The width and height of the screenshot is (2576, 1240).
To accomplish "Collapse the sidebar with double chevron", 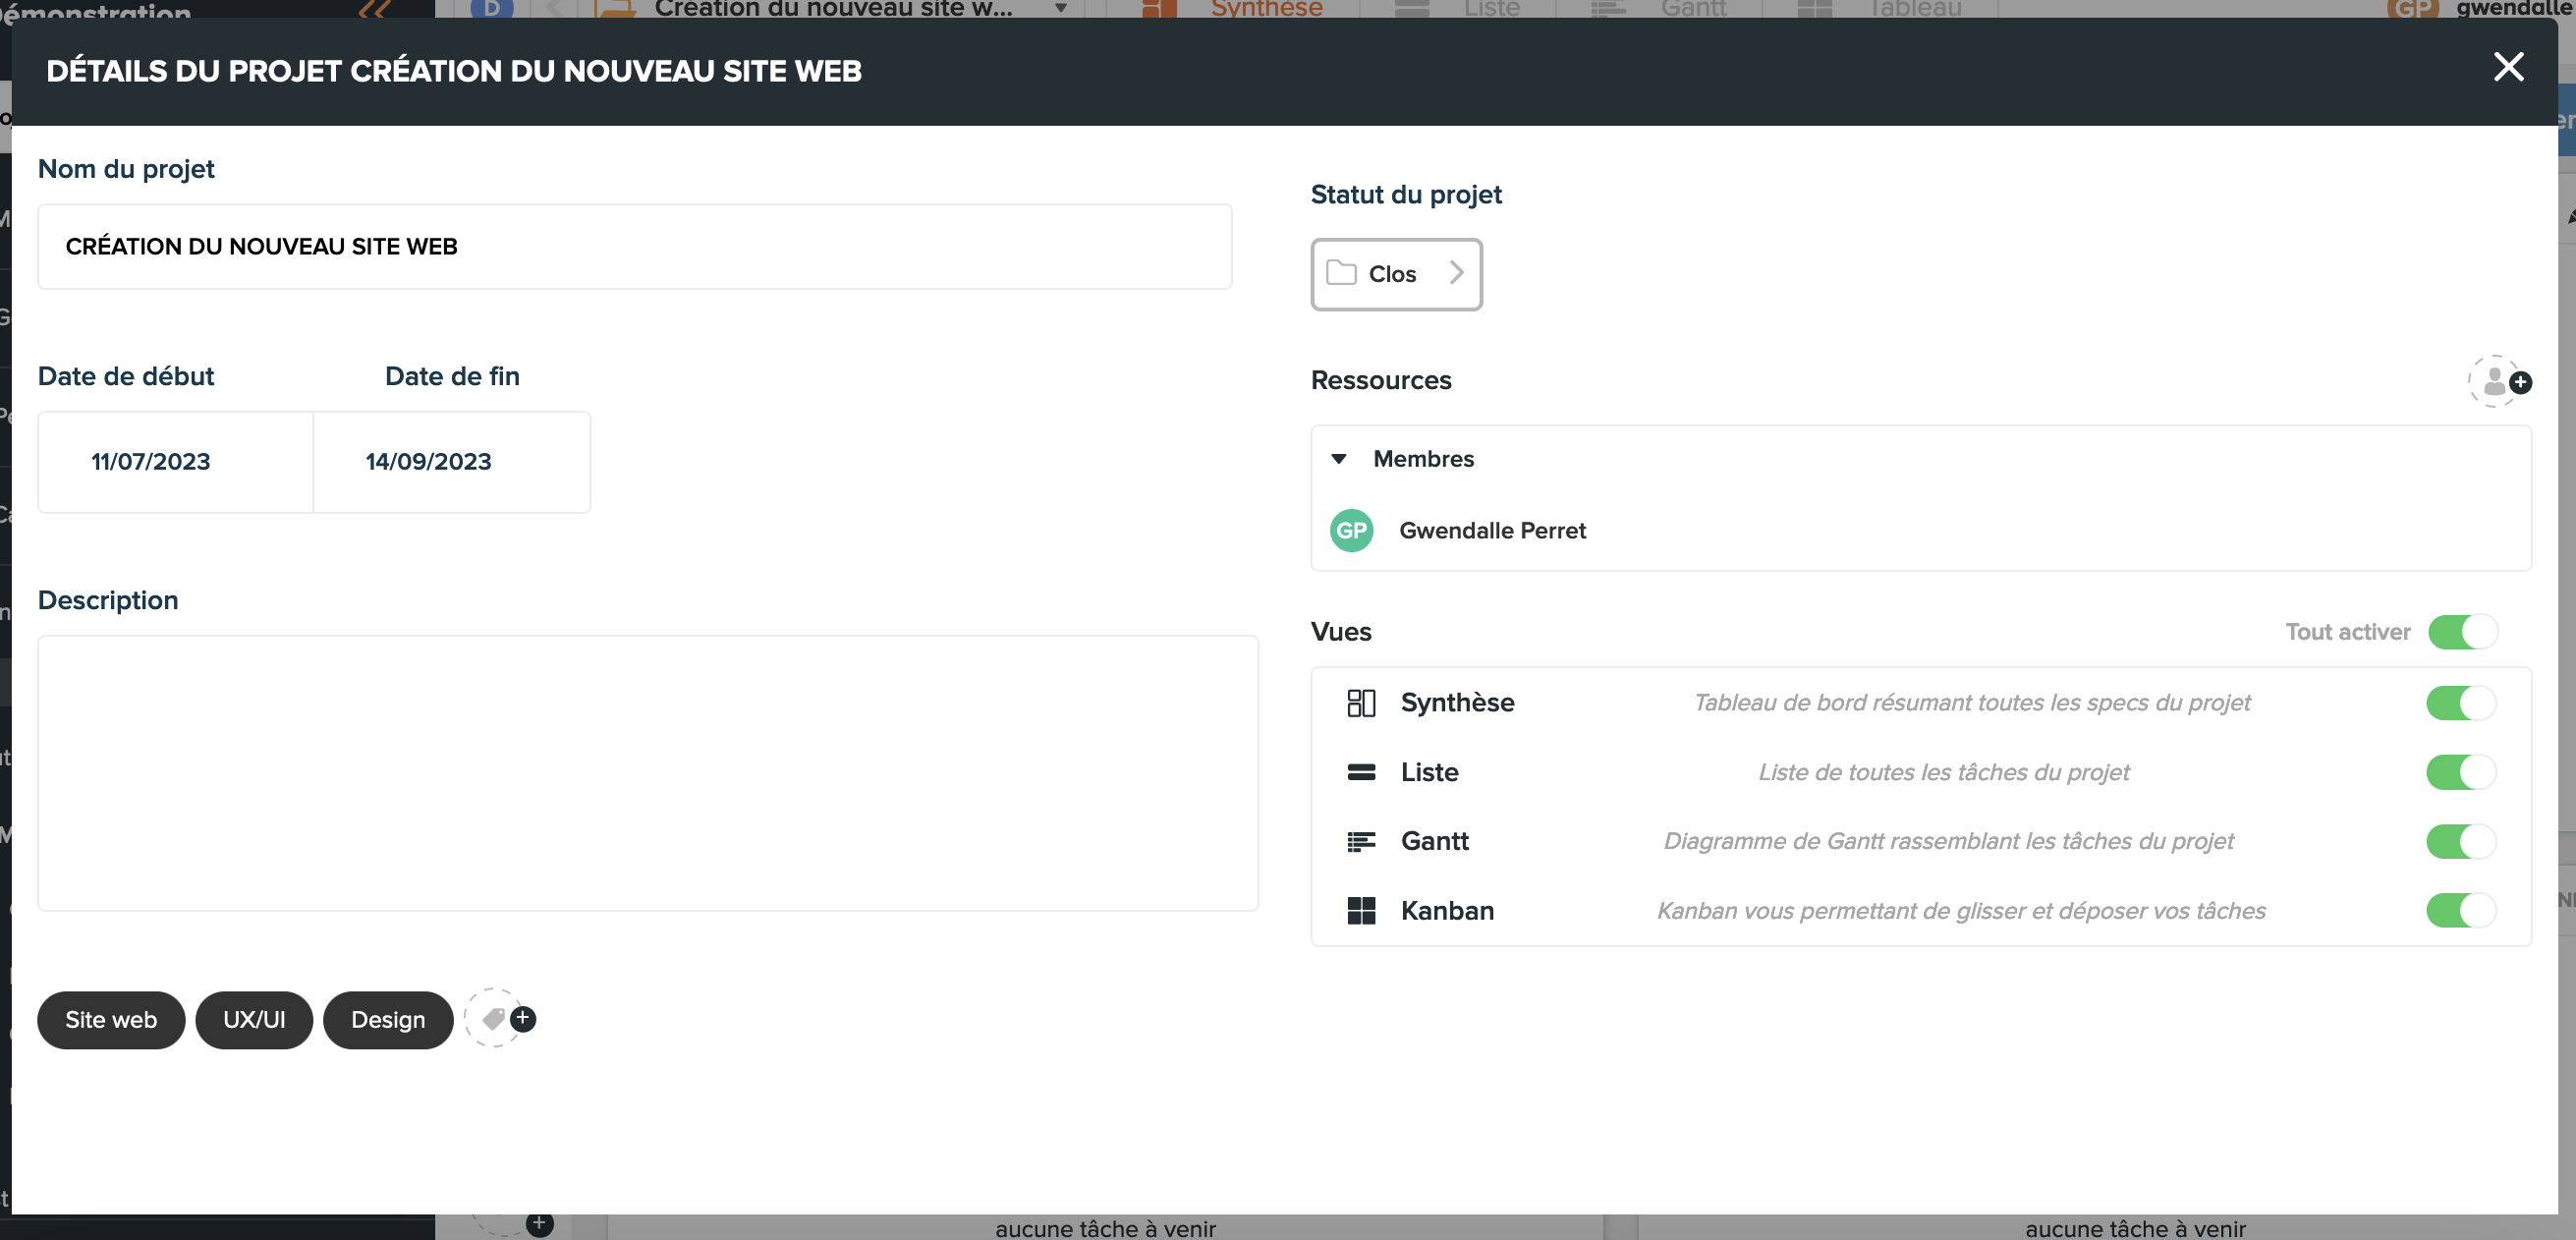I will (373, 8).
